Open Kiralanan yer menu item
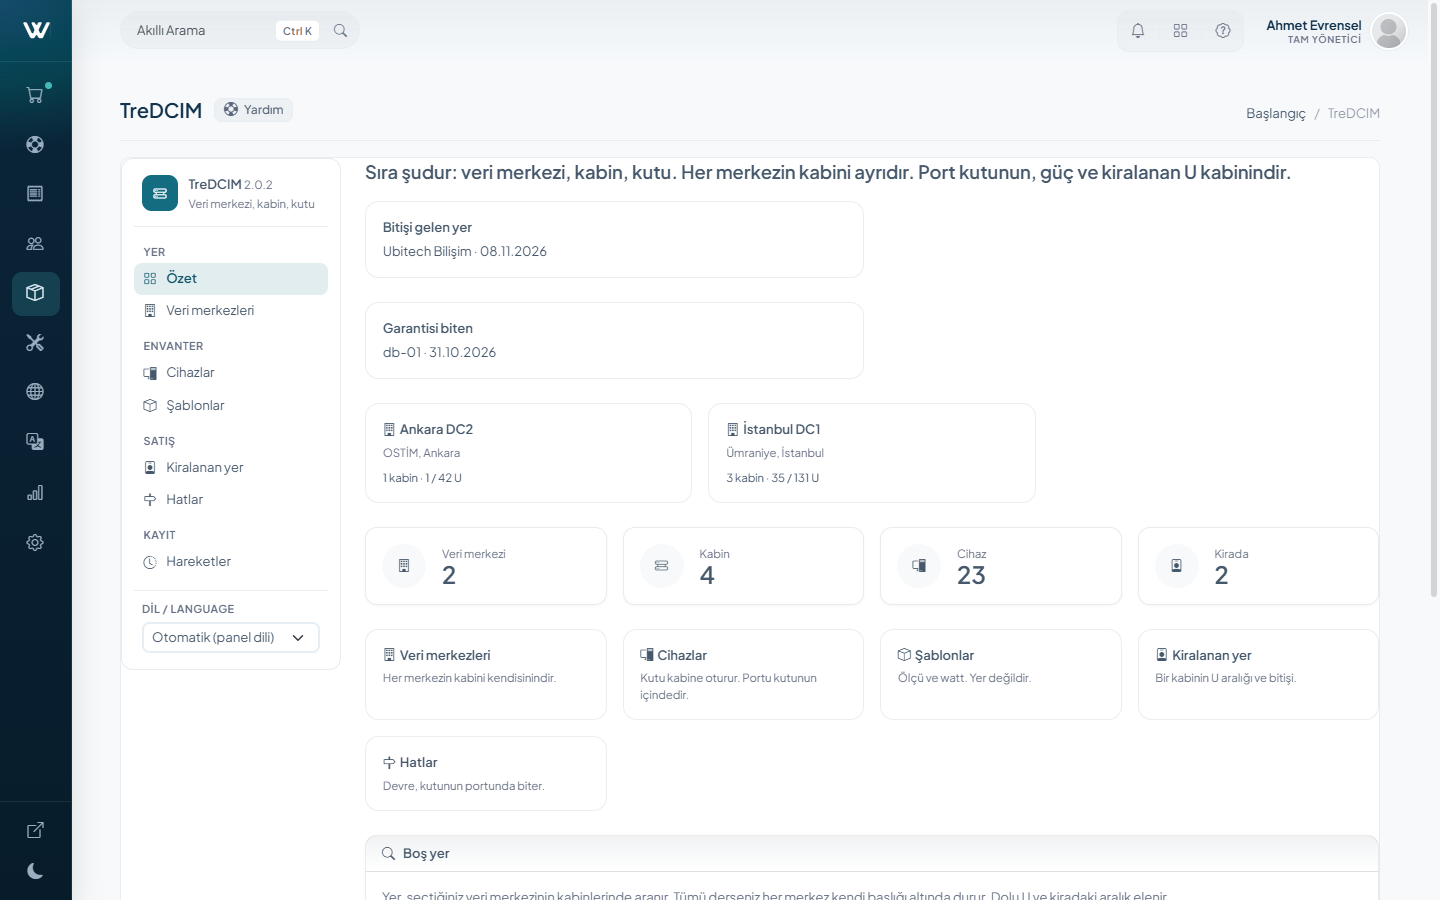 click(231, 468)
